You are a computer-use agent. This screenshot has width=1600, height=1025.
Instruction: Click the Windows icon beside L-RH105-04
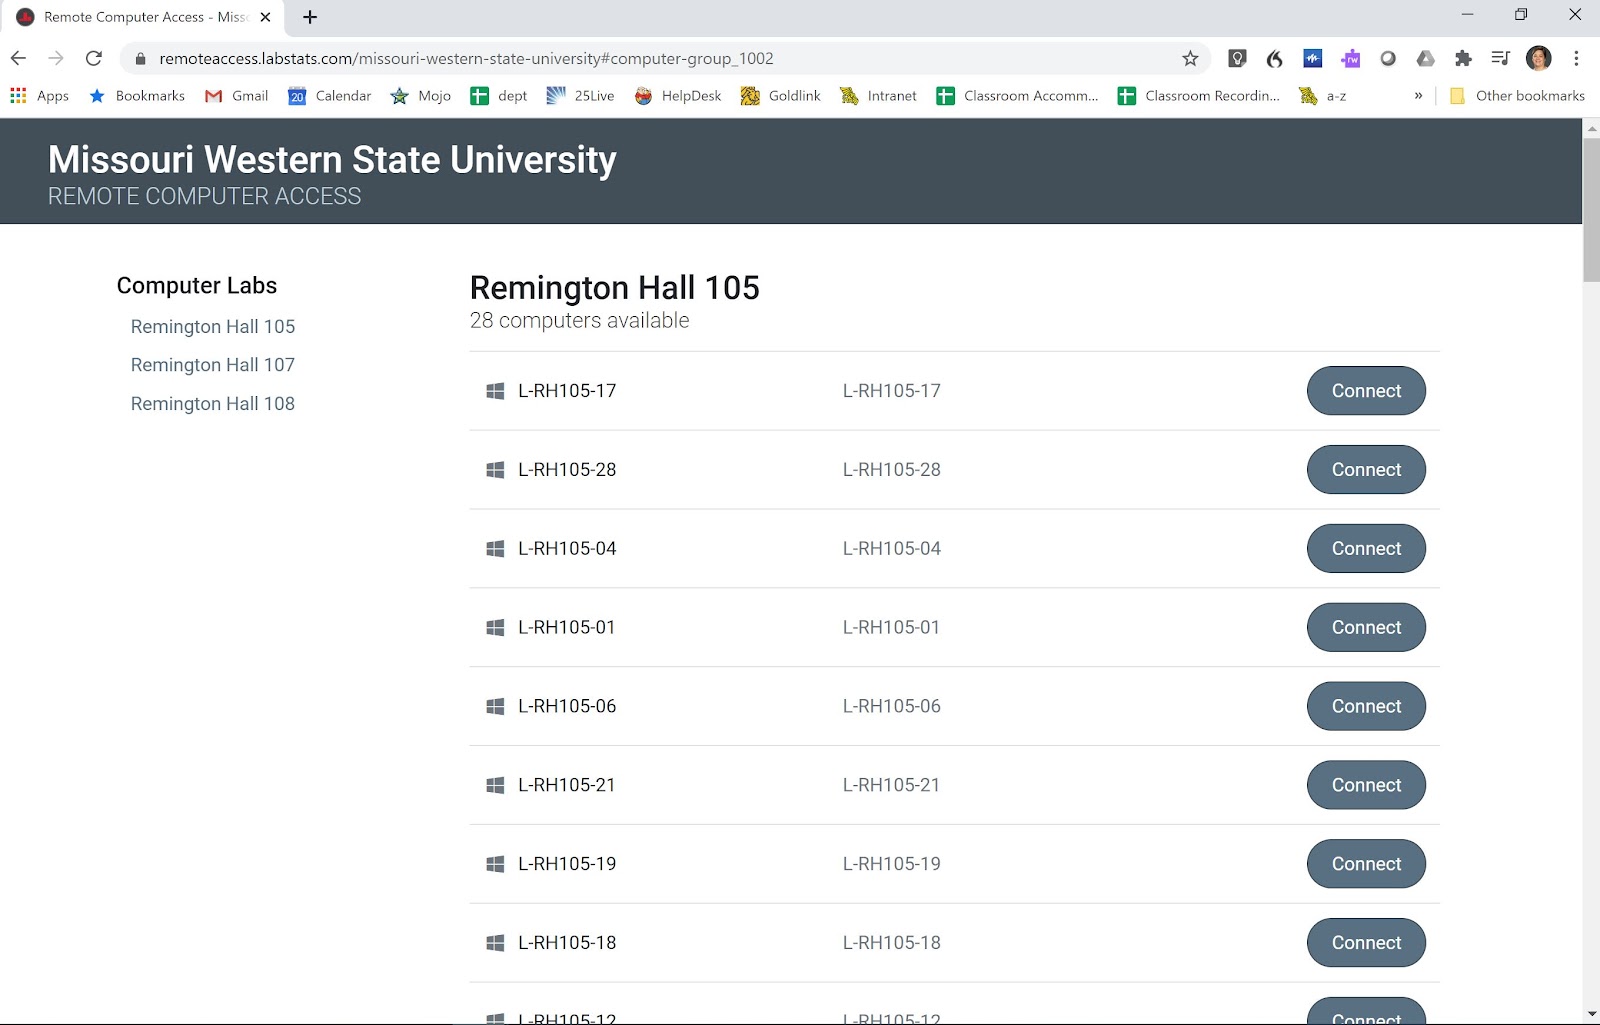pyautogui.click(x=495, y=549)
